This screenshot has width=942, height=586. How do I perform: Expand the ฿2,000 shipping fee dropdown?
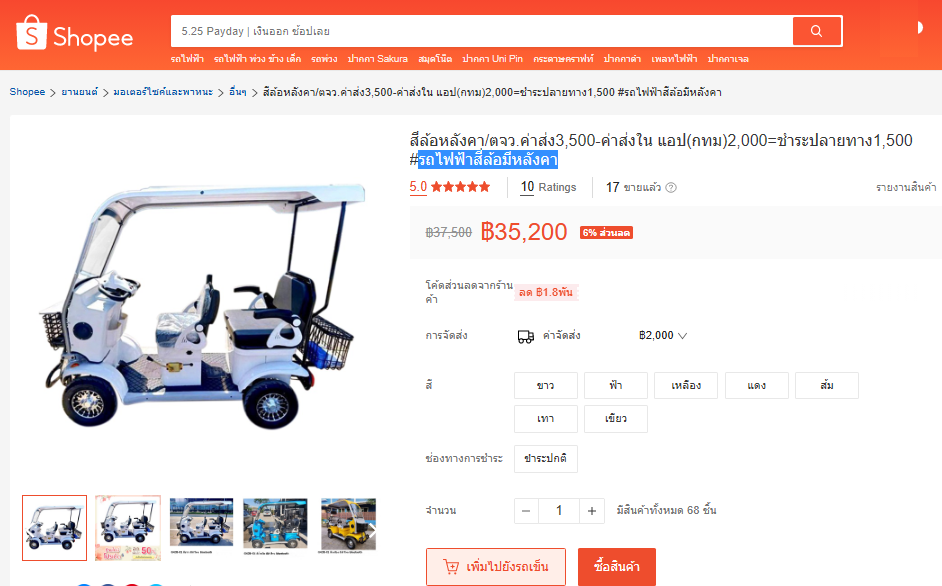(663, 335)
